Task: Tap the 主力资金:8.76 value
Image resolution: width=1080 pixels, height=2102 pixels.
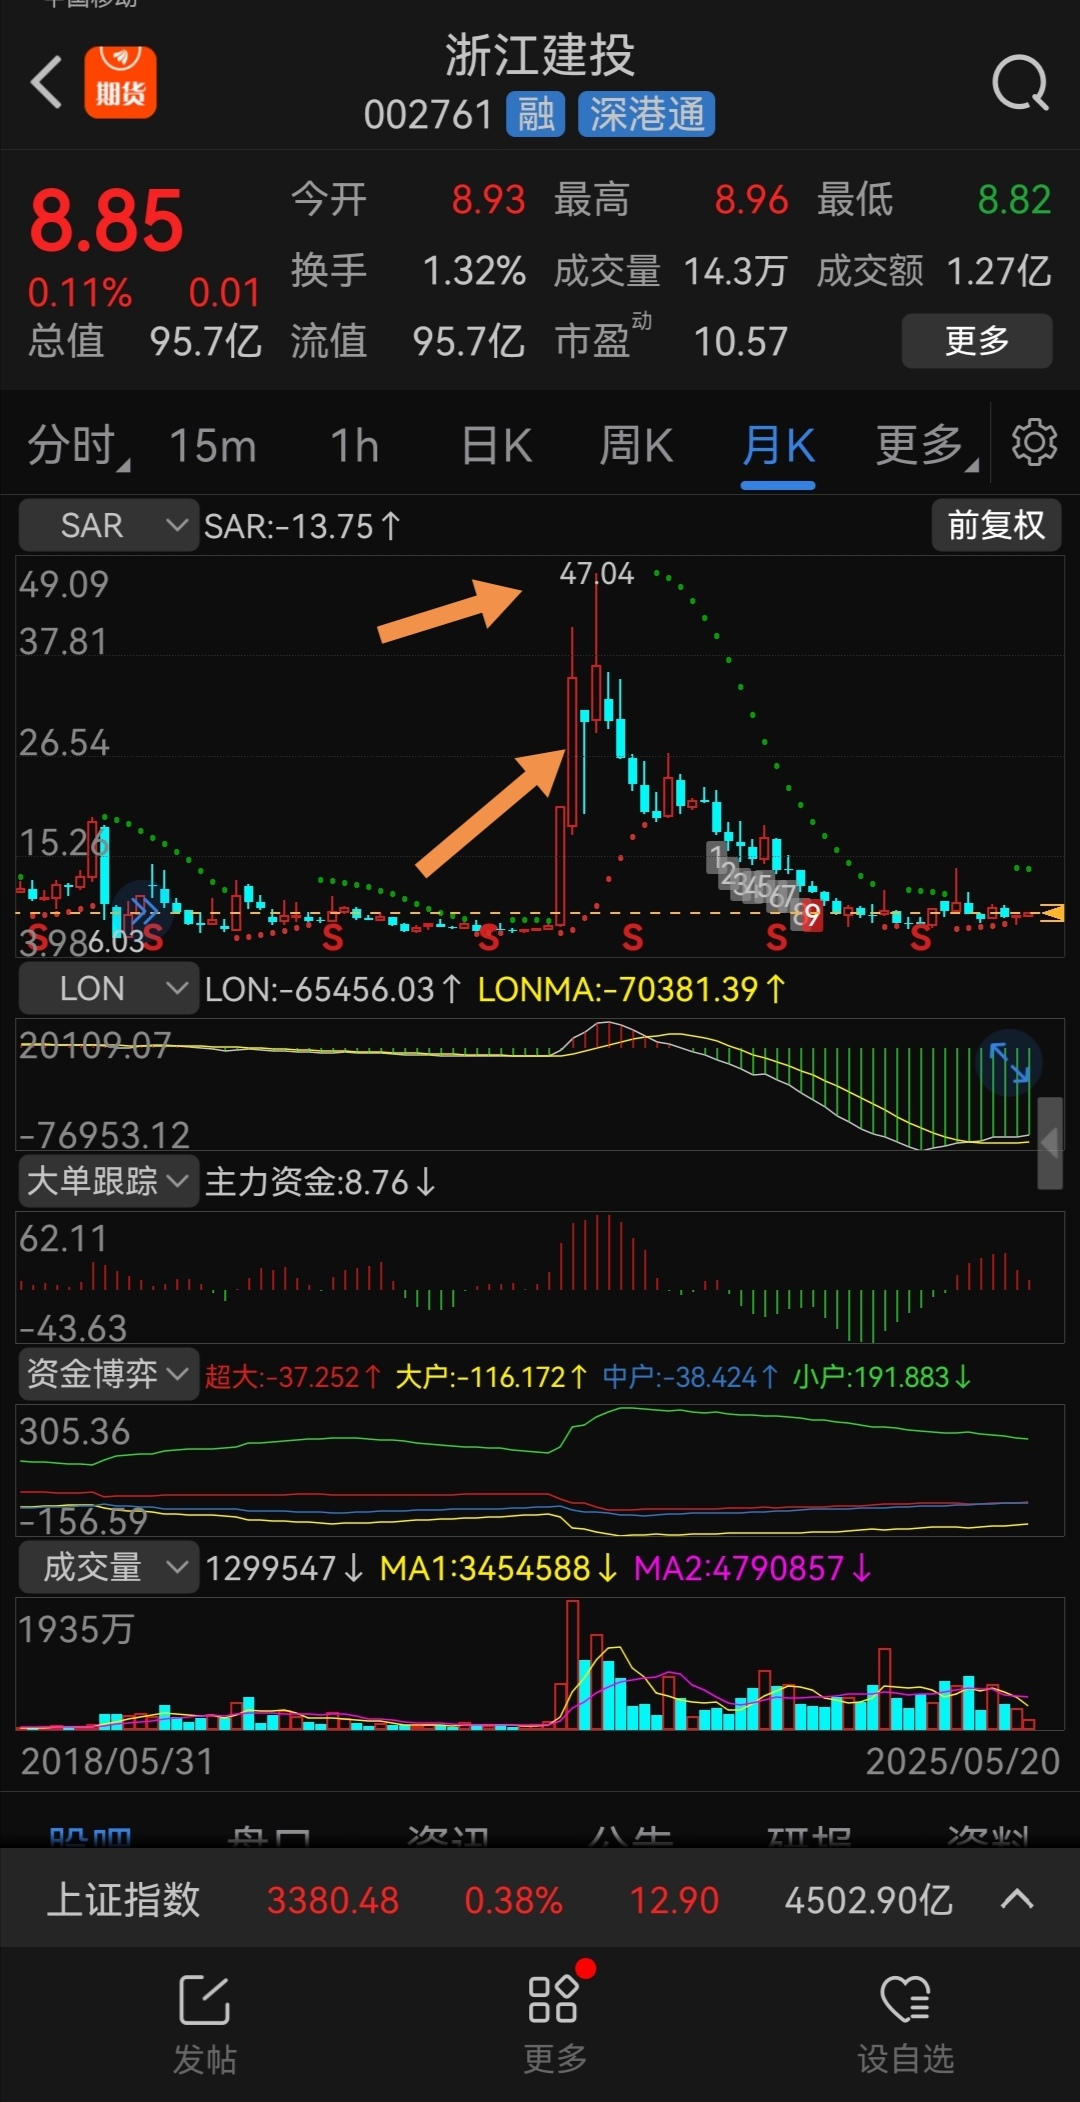Action: point(320,1182)
